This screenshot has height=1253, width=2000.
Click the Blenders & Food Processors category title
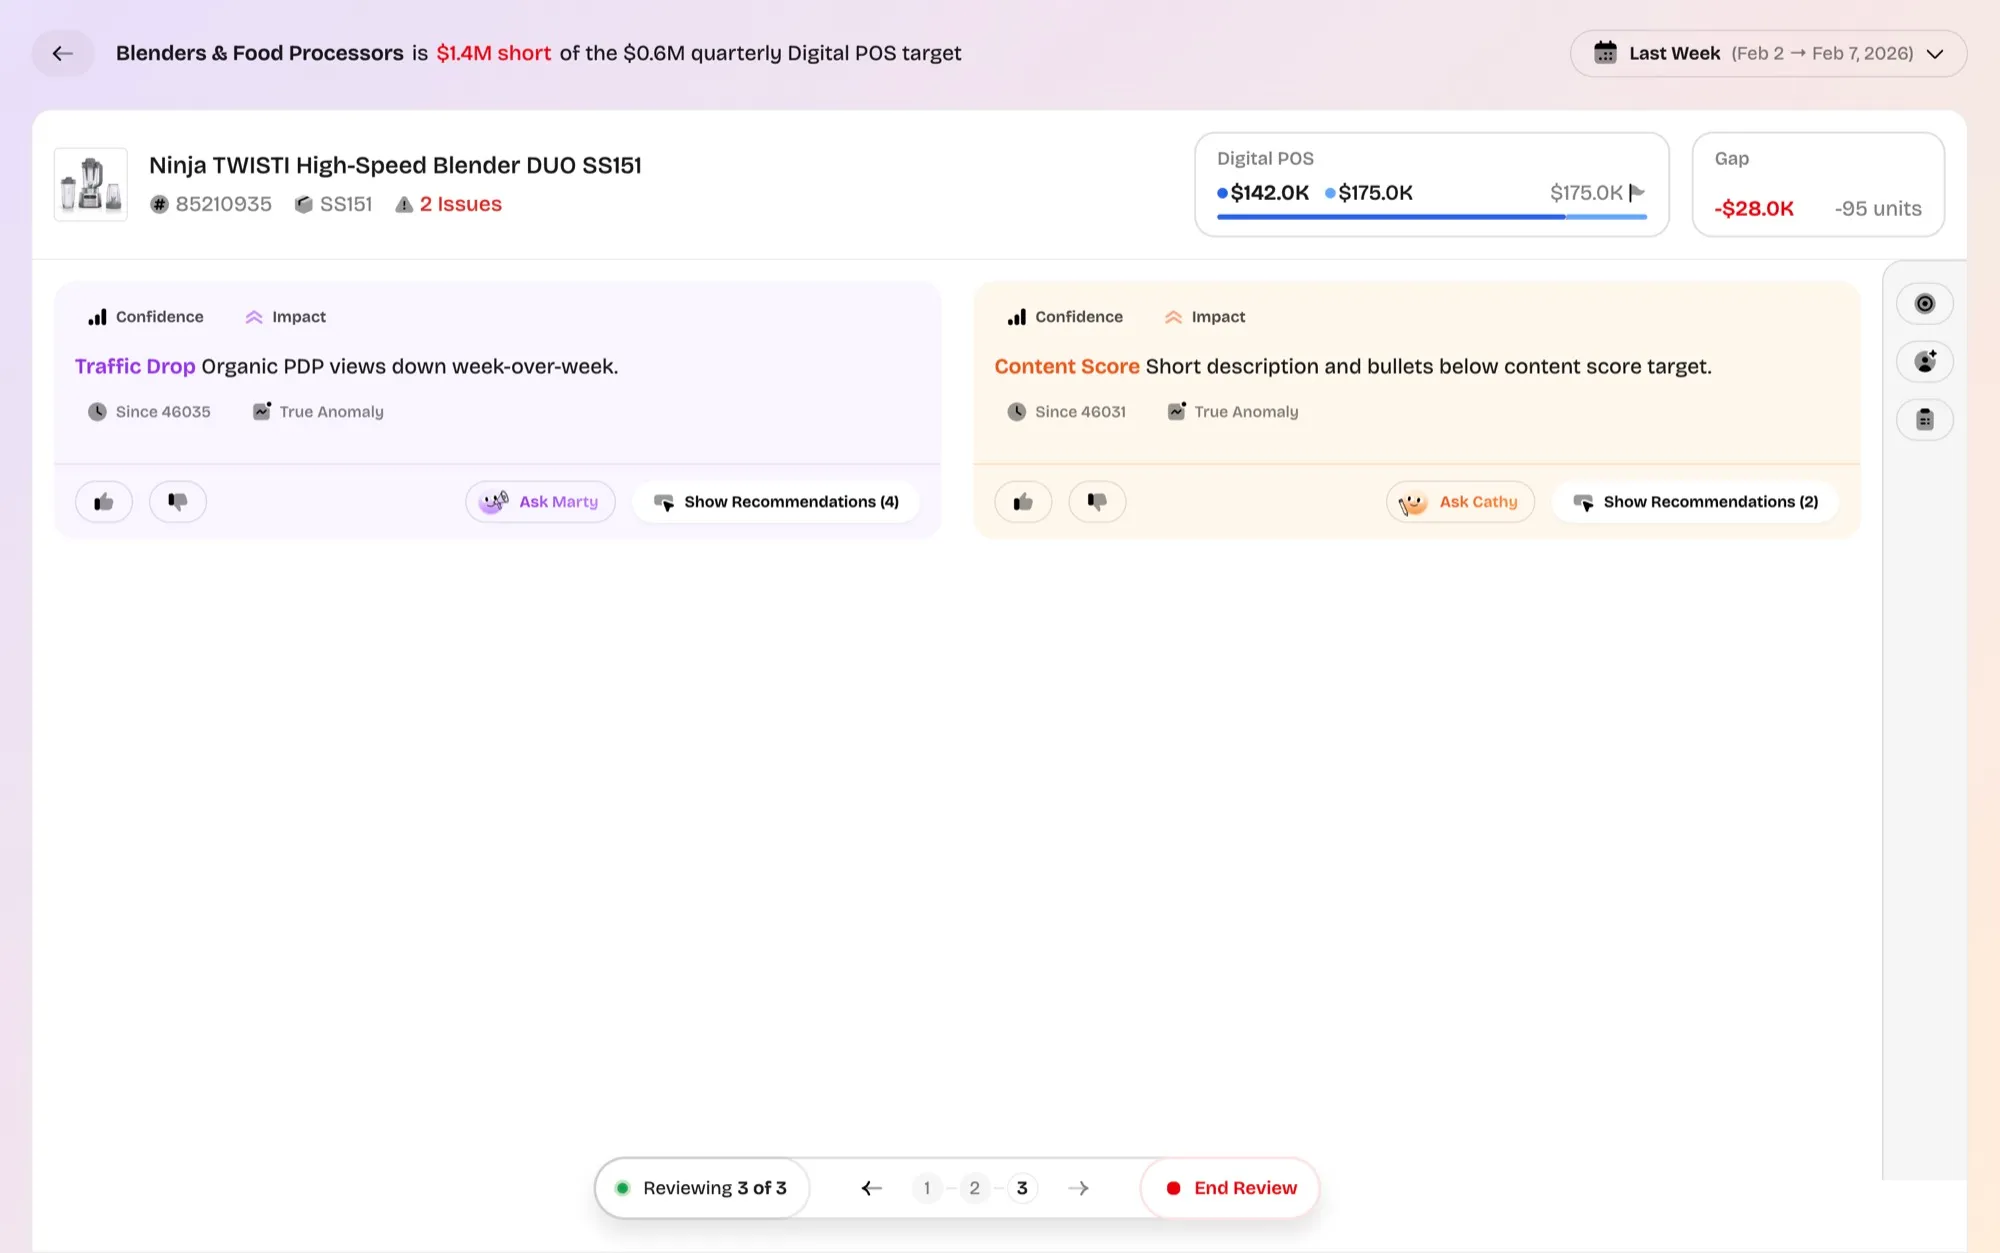(260, 53)
